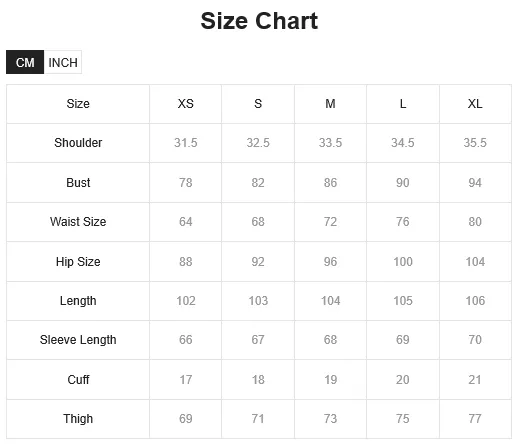518x446 pixels.
Task: Select the CM unit toggle
Action: click(x=25, y=62)
